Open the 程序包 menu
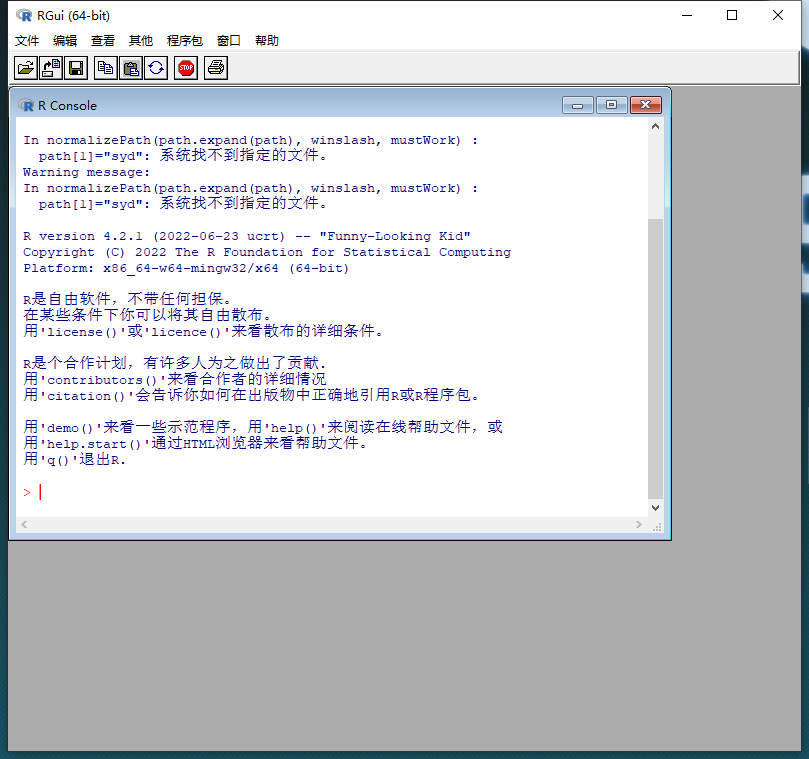809x759 pixels. (x=185, y=41)
